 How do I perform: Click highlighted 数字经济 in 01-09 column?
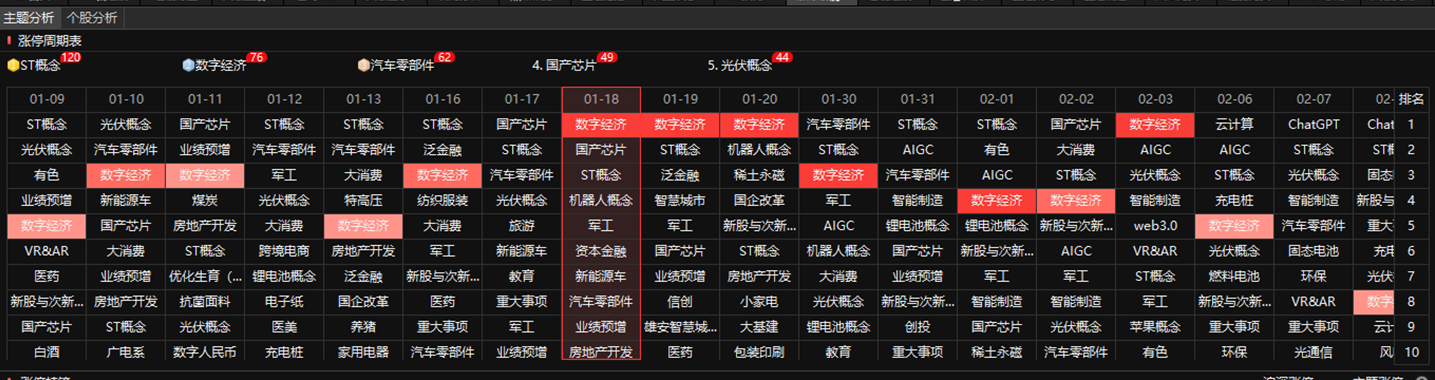click(x=46, y=226)
